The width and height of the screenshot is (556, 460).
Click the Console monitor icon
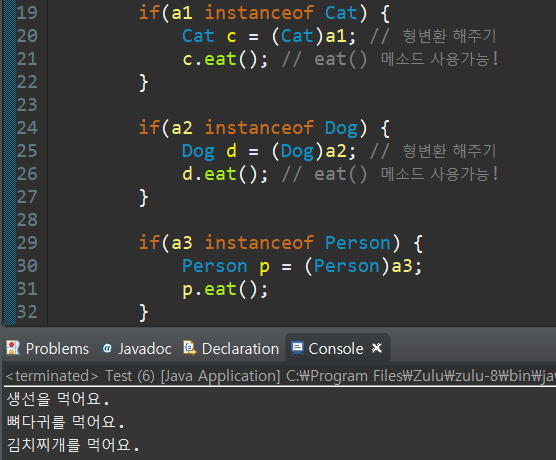pos(297,348)
